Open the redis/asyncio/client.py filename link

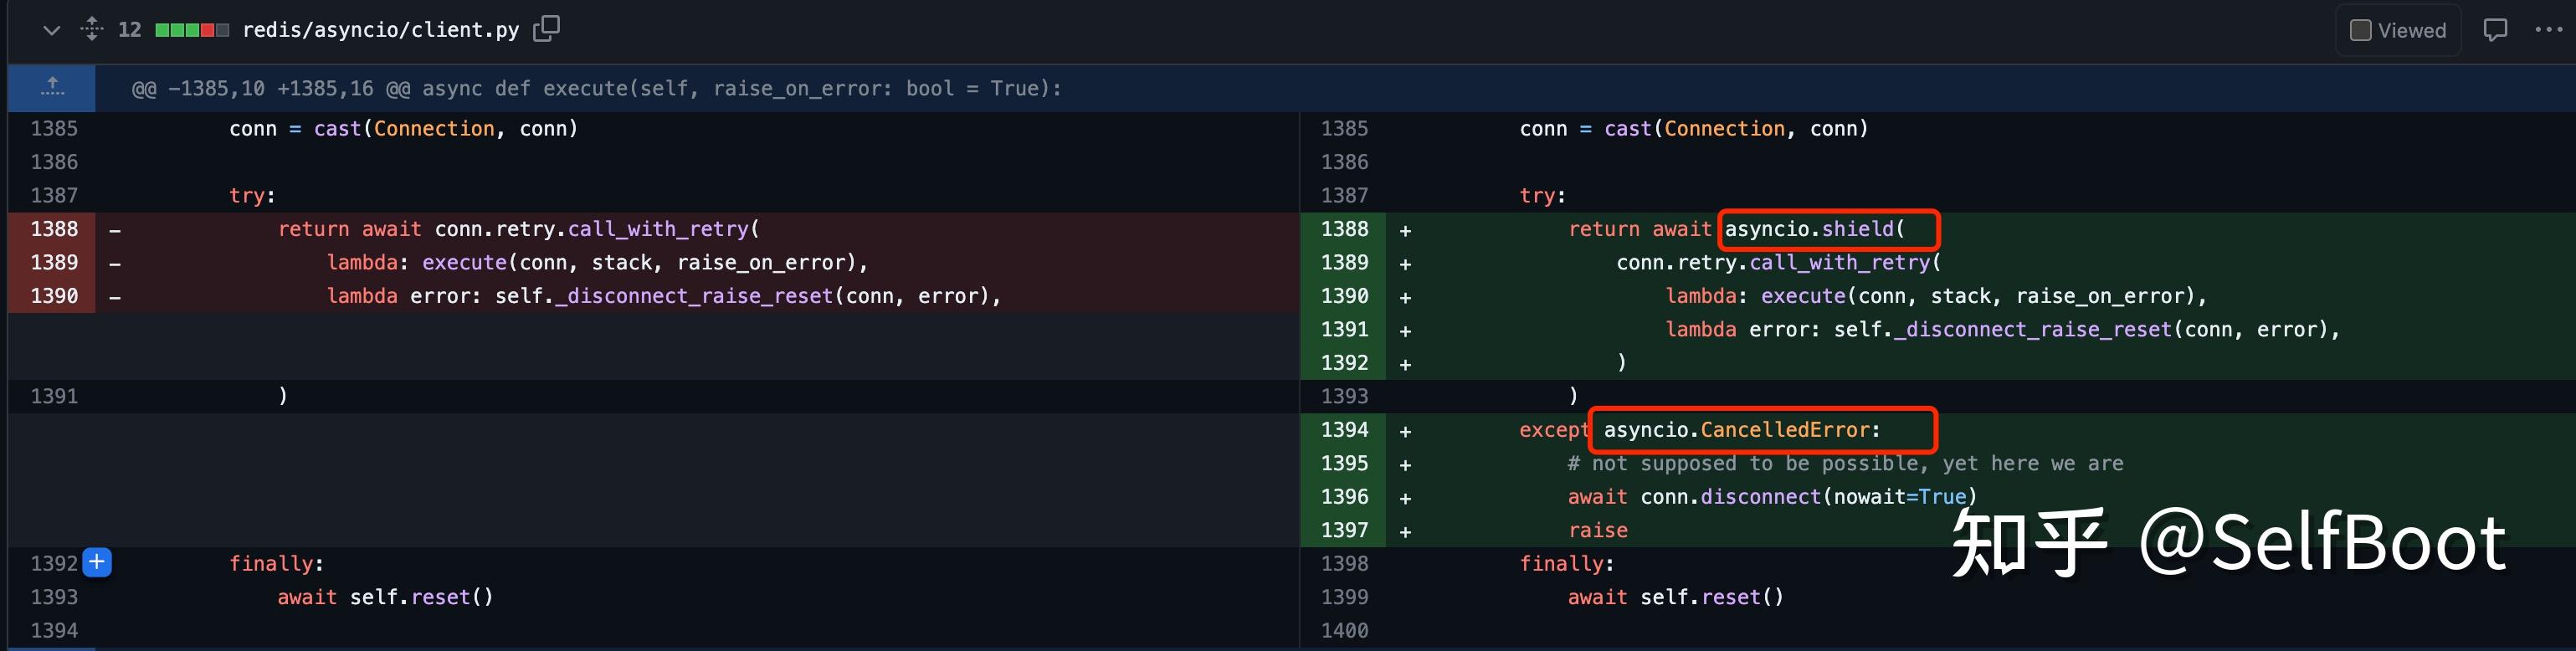(381, 29)
